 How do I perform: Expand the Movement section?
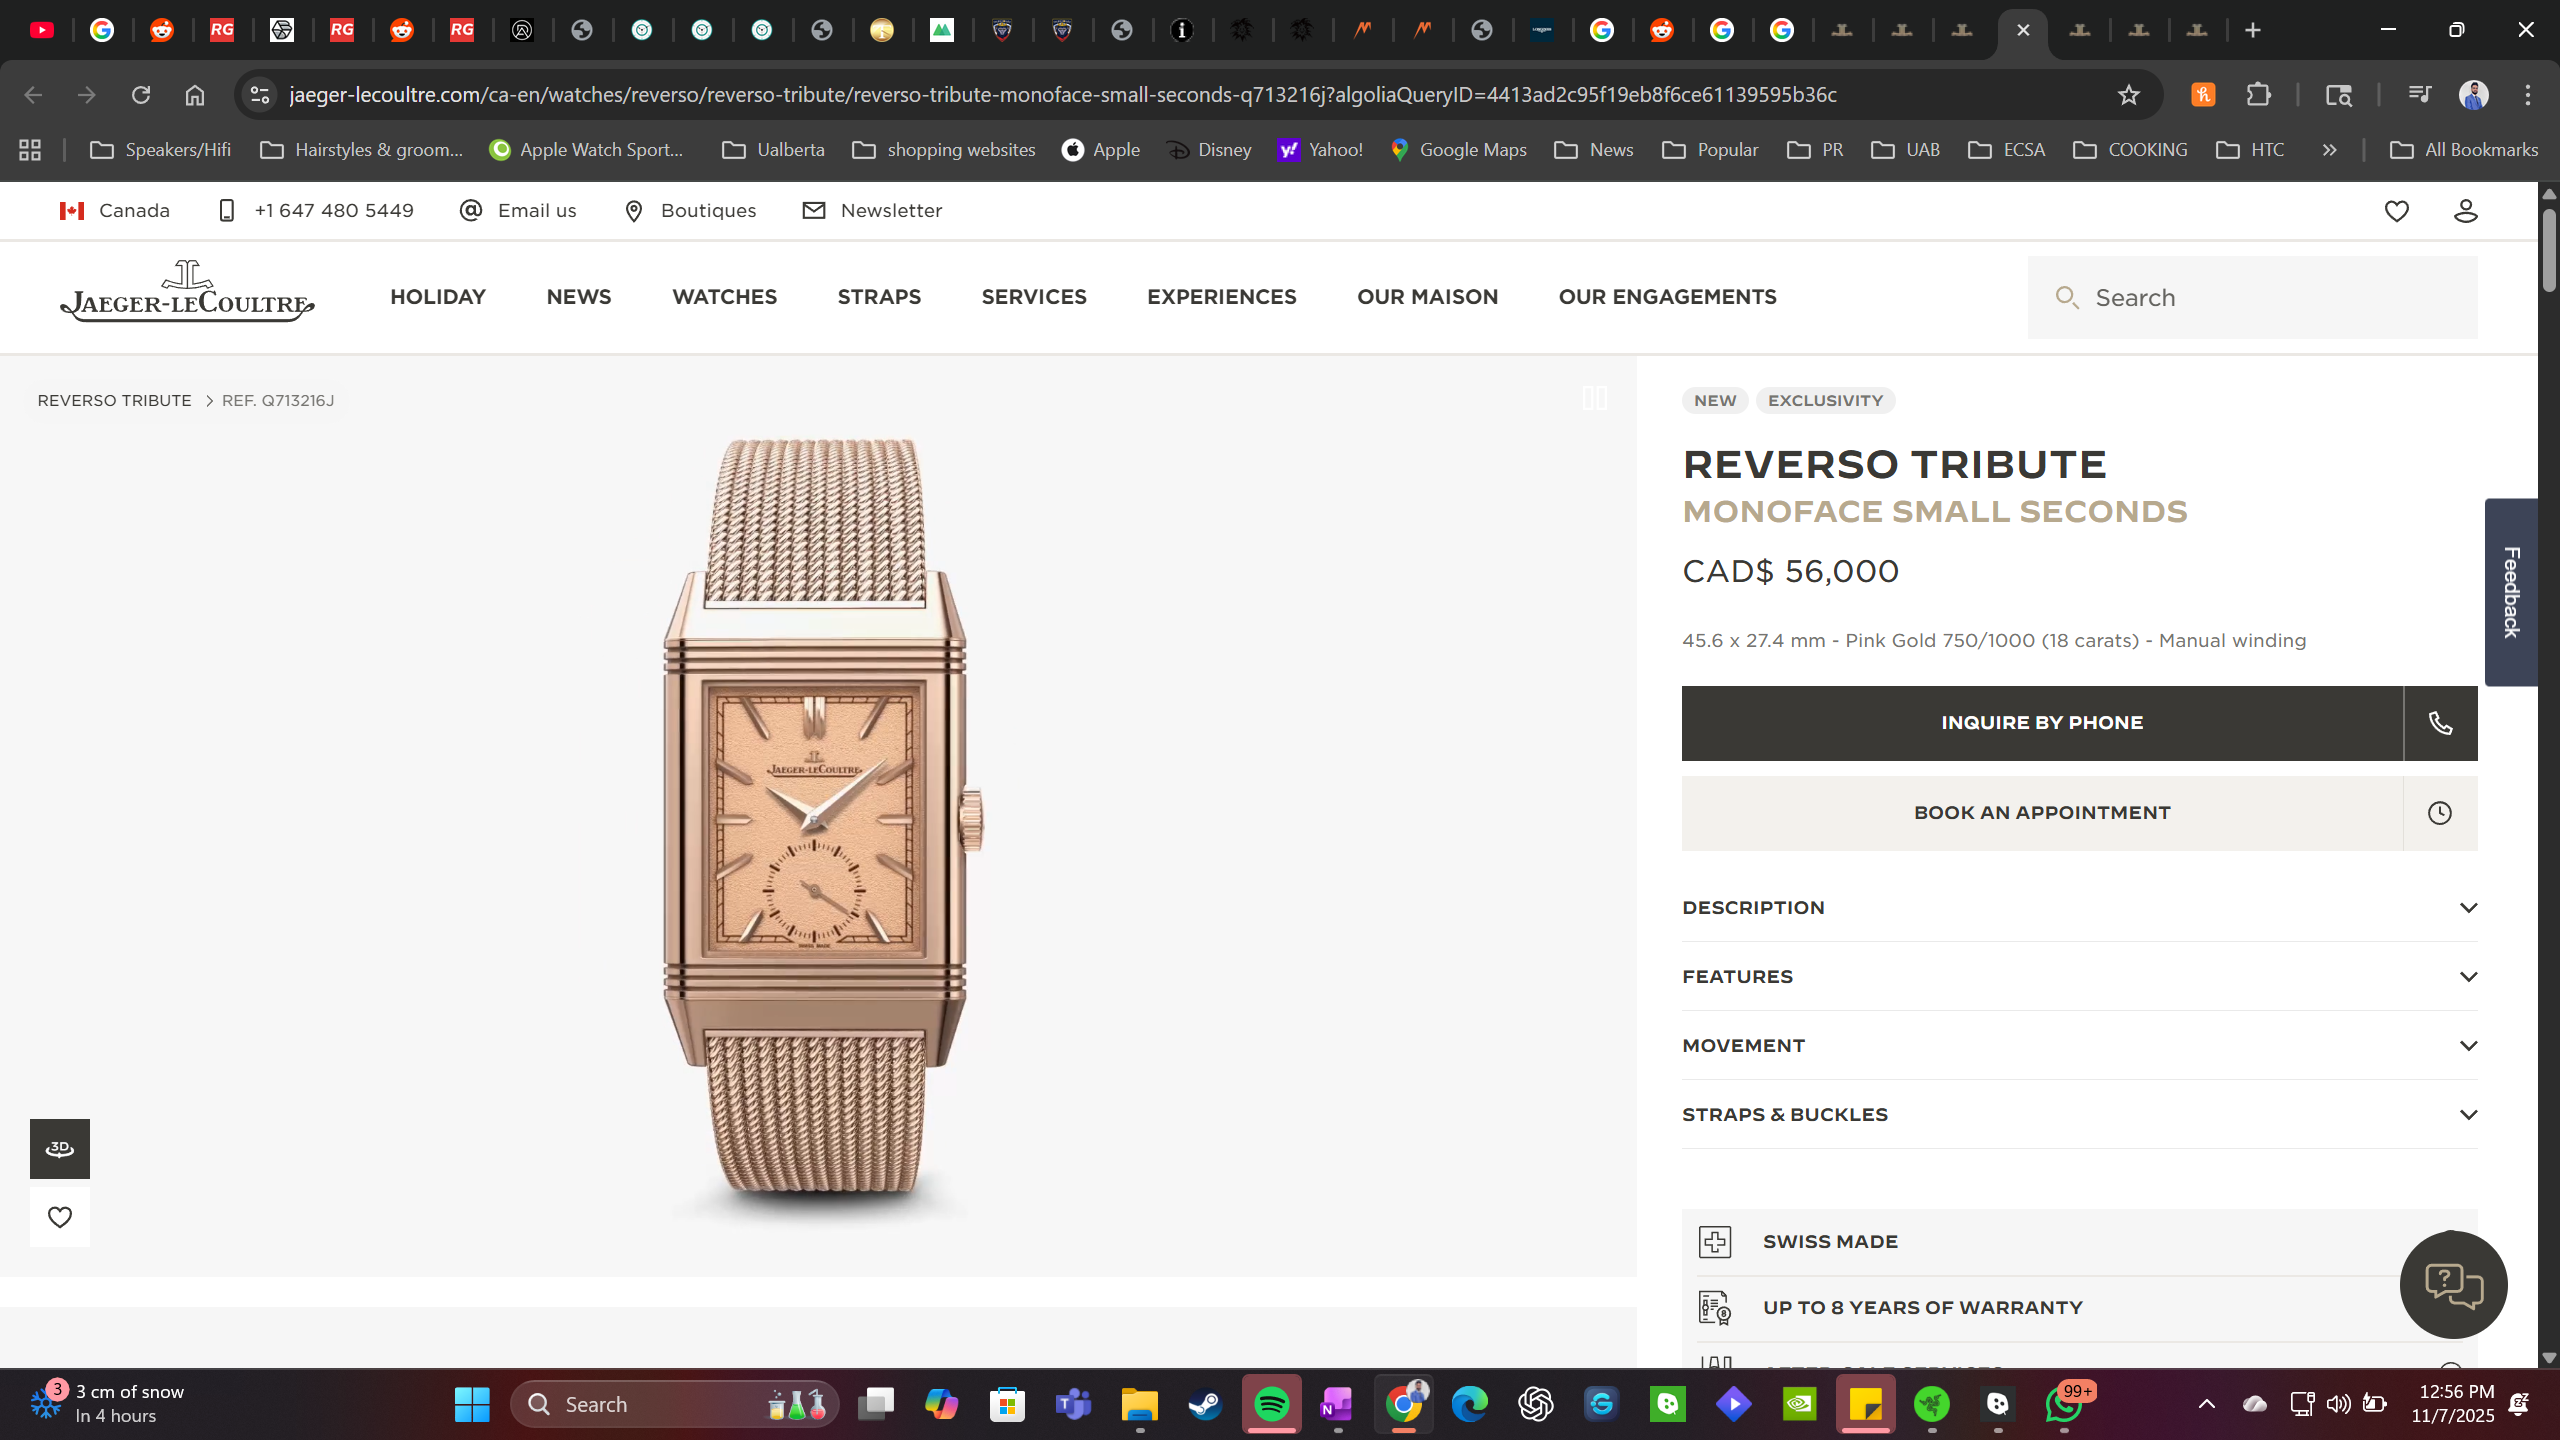coord(2080,1046)
